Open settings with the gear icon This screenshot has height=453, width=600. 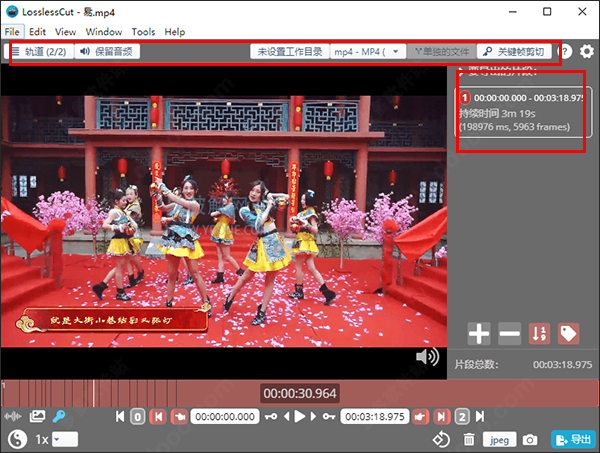click(x=587, y=51)
